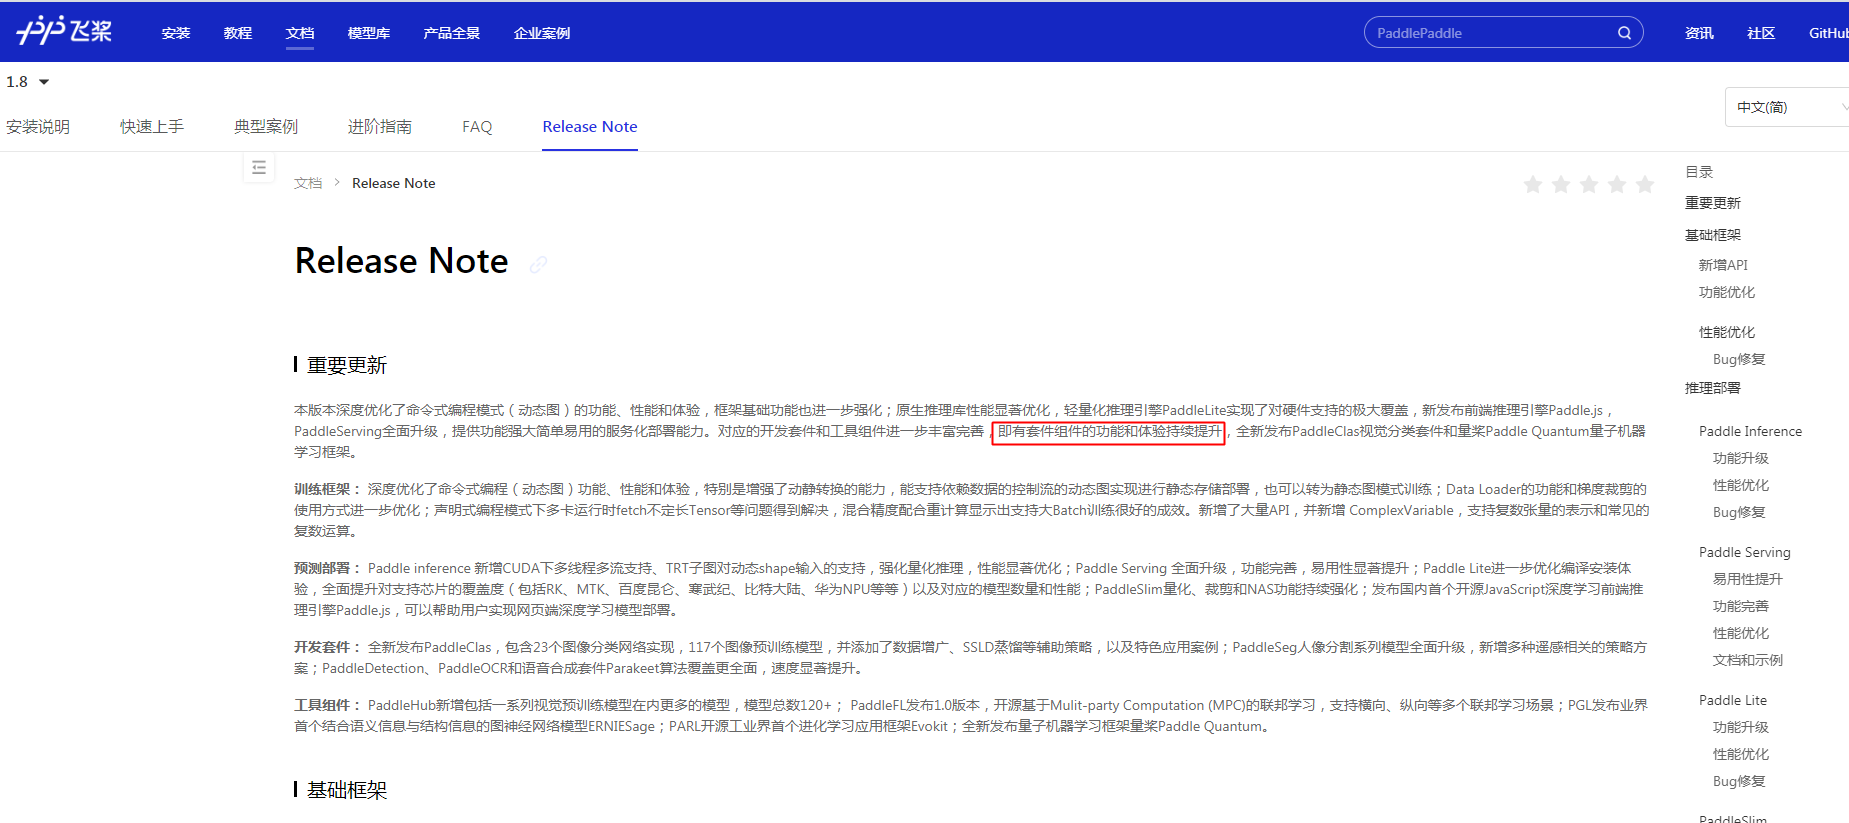Click the 开发套件： bold label

coord(327,647)
